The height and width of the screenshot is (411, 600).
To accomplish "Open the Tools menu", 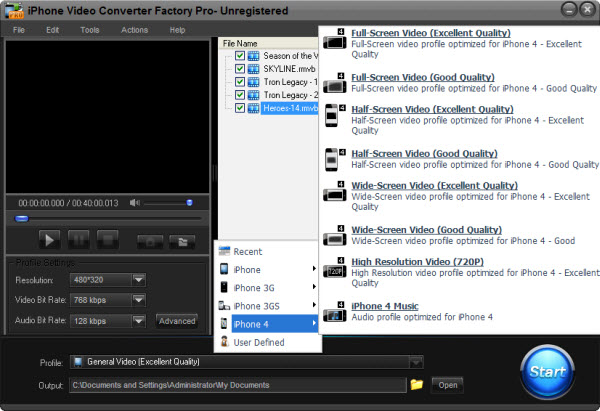I will pos(90,30).
